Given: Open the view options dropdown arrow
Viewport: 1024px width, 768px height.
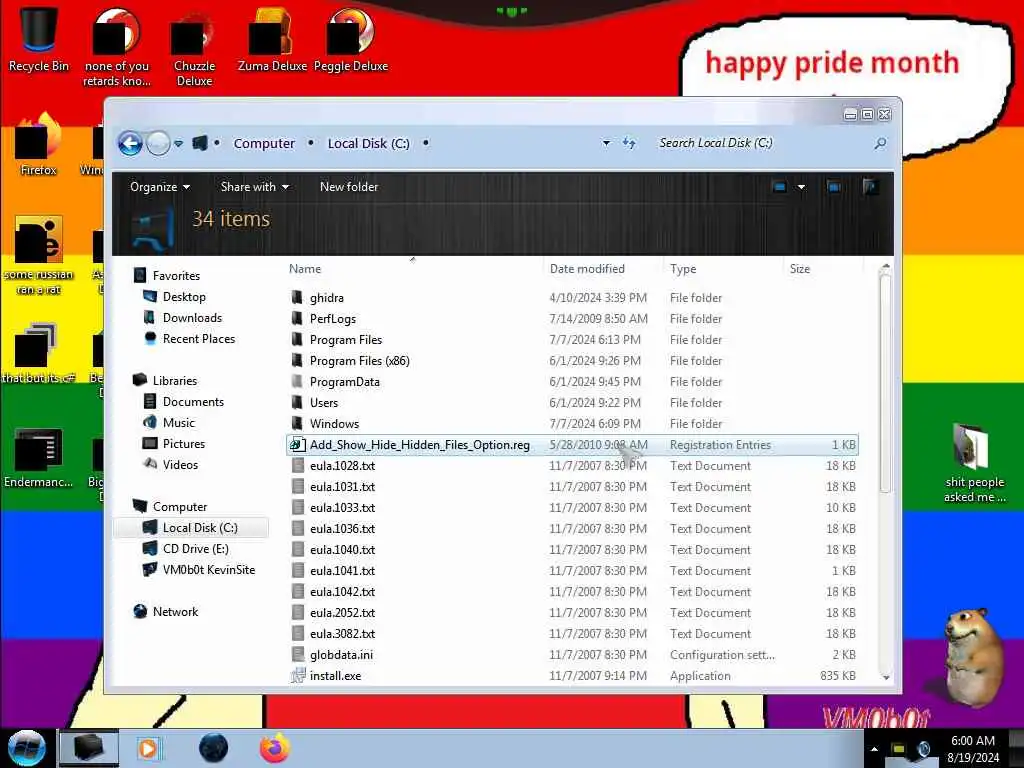Looking at the screenshot, I should click(801, 187).
